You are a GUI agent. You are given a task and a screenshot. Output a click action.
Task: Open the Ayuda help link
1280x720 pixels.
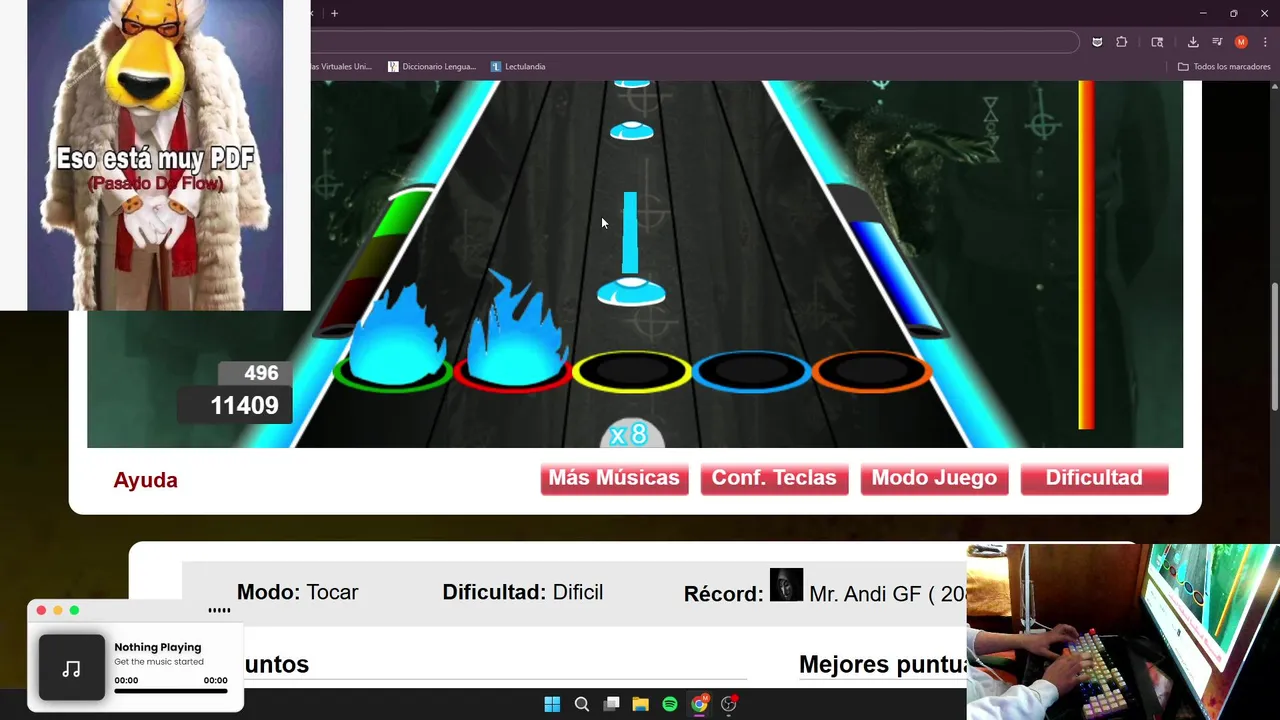pos(146,480)
